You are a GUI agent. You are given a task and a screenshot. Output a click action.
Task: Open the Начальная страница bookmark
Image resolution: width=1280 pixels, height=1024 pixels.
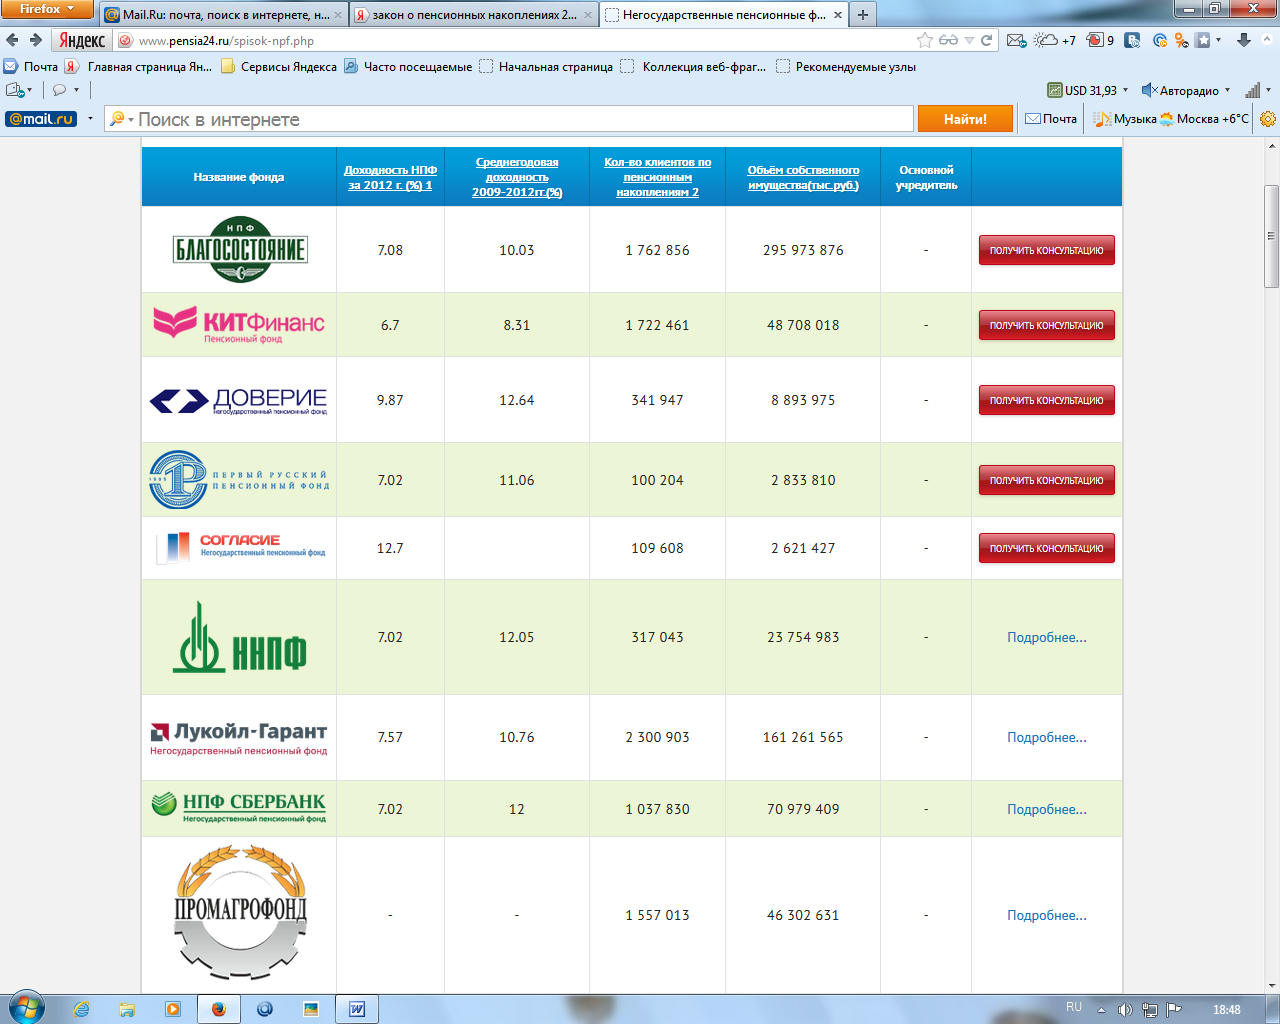pyautogui.click(x=546, y=67)
